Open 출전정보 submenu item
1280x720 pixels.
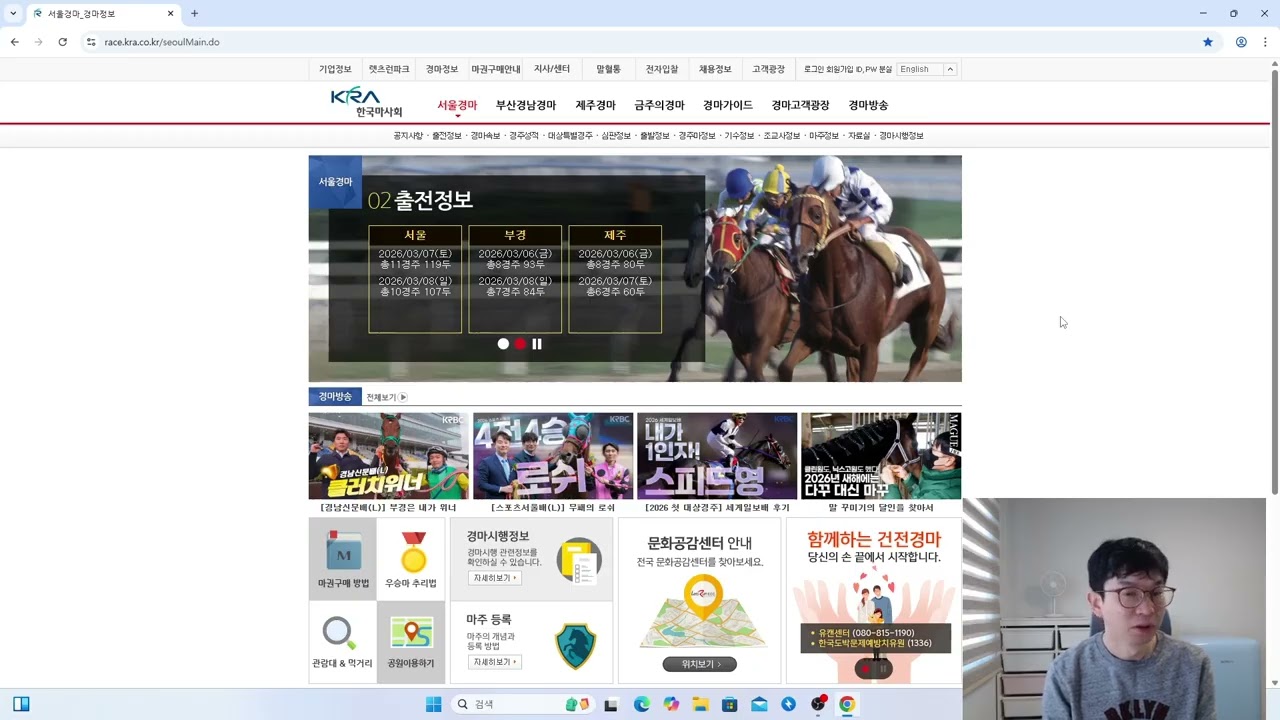(x=447, y=135)
